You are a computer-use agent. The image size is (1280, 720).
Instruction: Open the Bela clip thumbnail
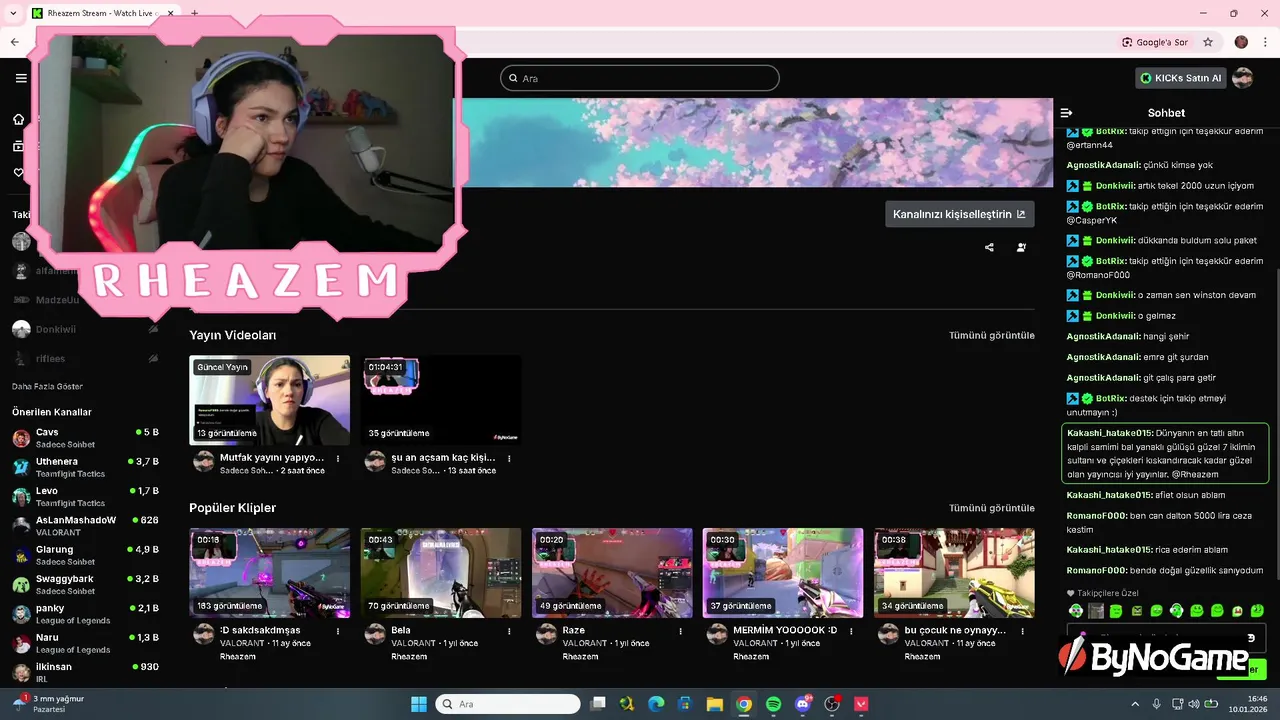tap(441, 573)
